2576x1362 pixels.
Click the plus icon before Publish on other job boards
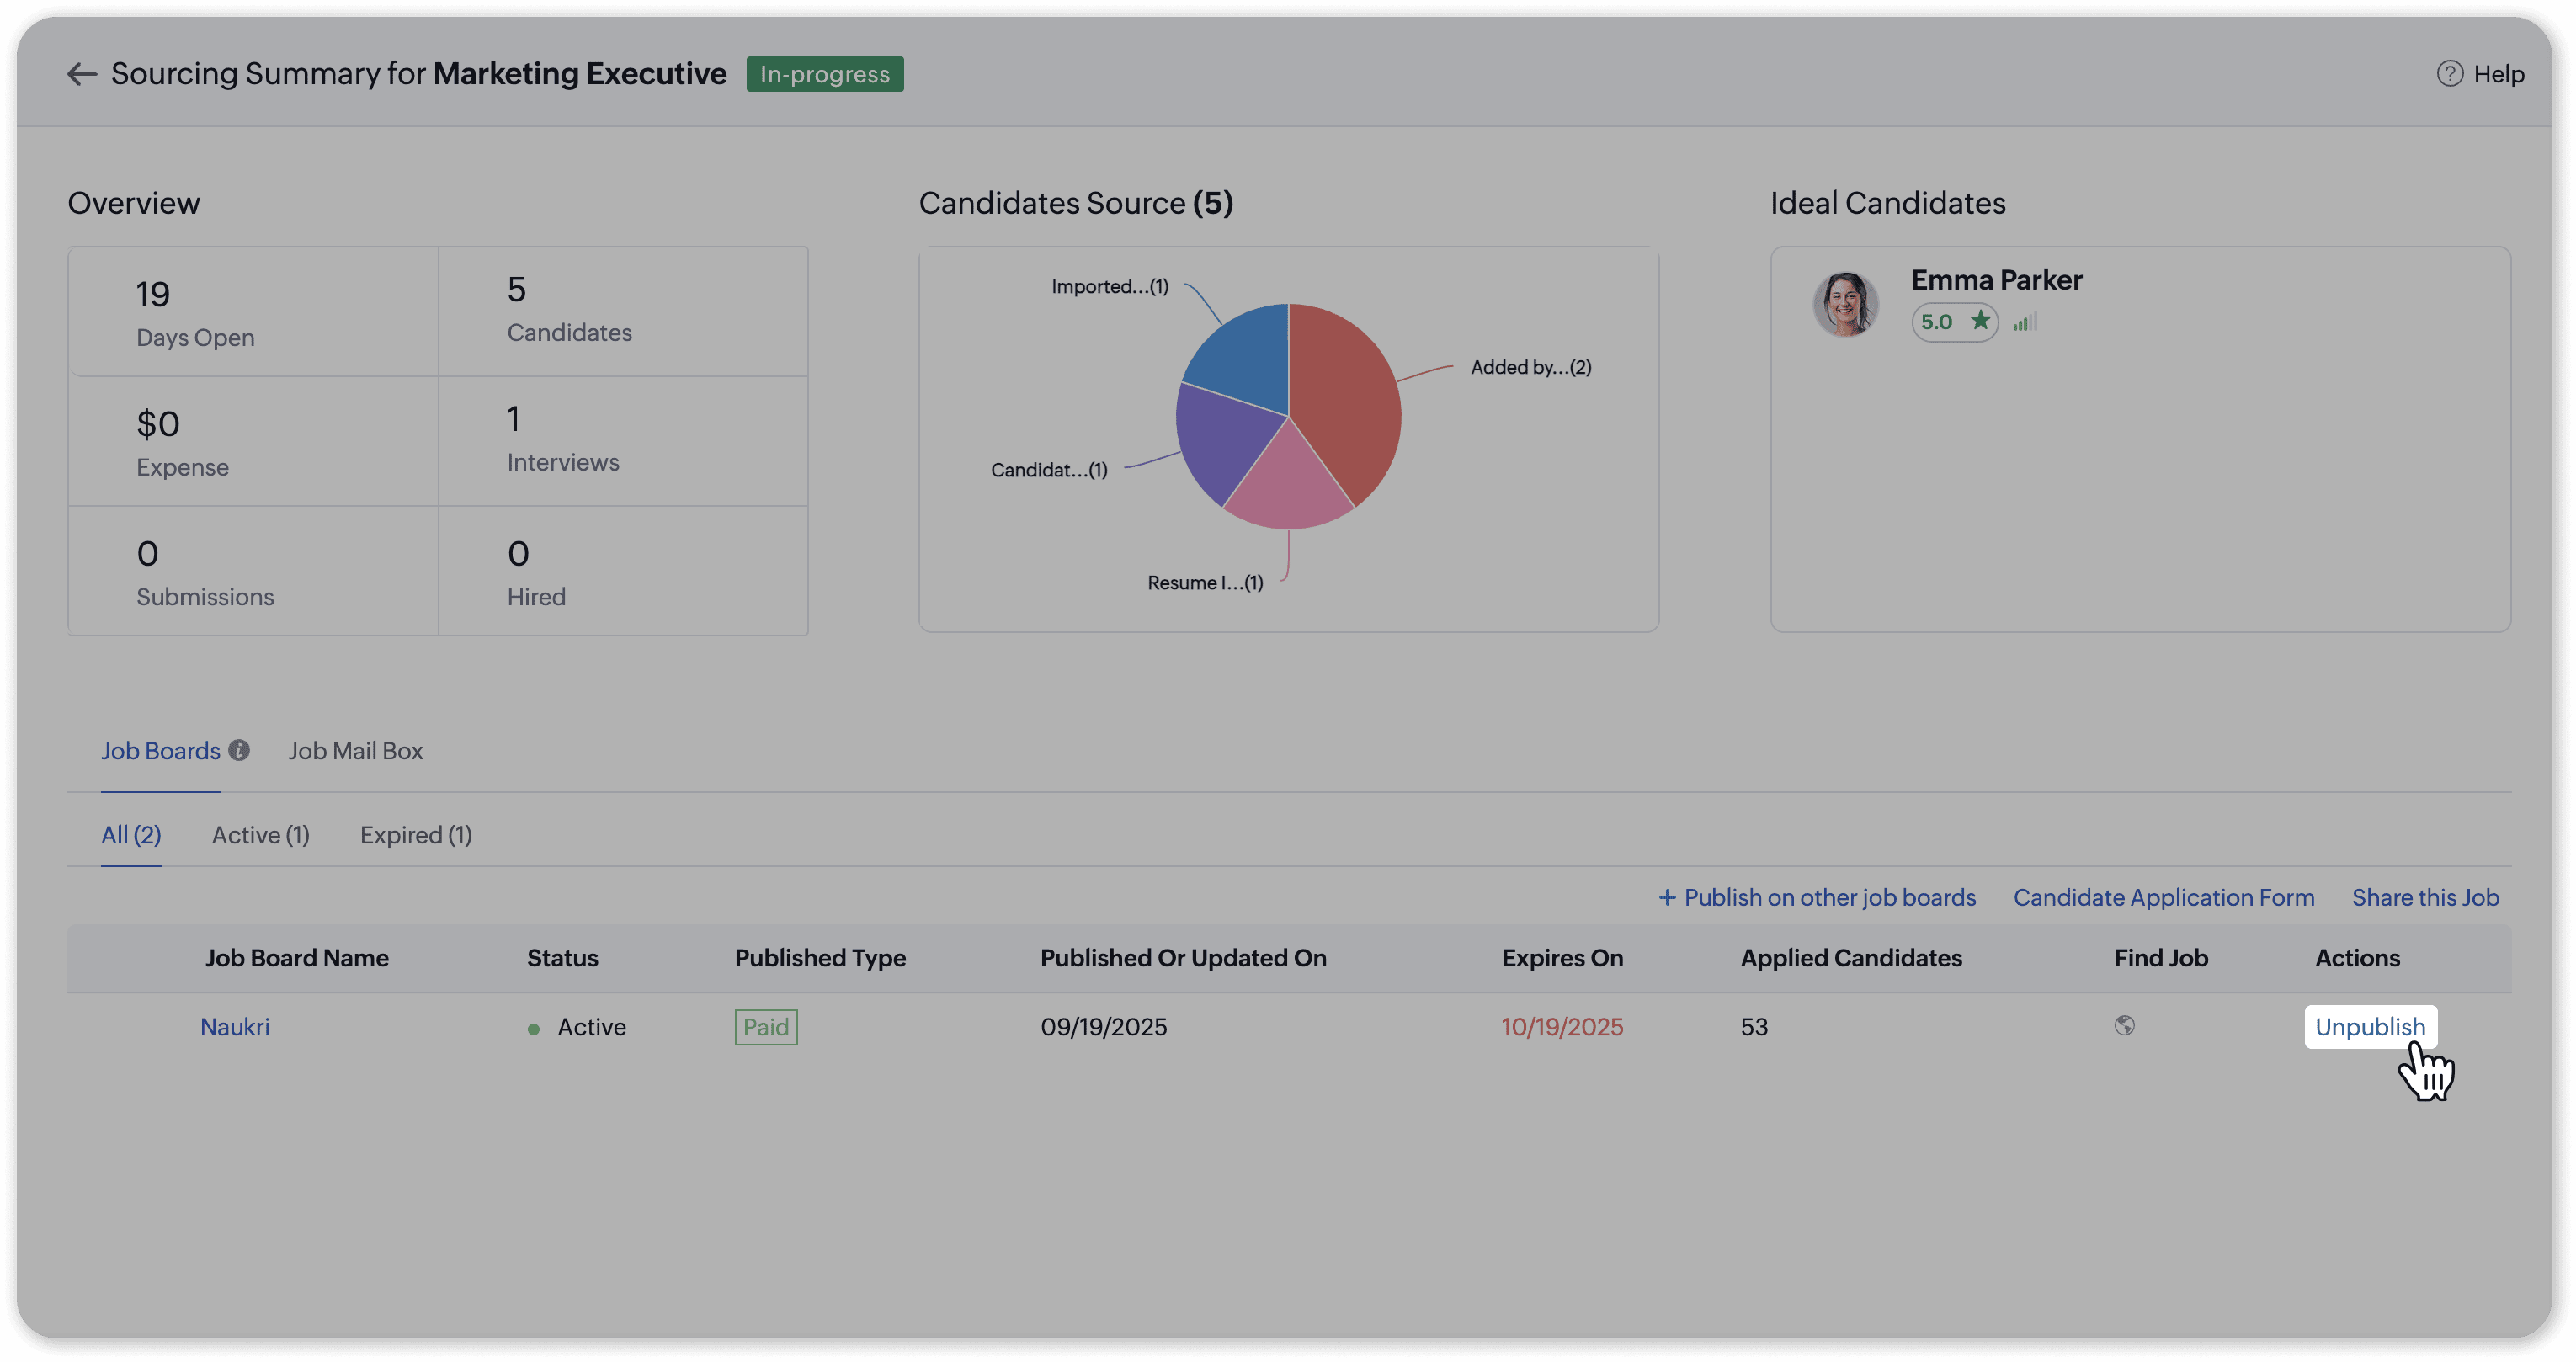1667,898
